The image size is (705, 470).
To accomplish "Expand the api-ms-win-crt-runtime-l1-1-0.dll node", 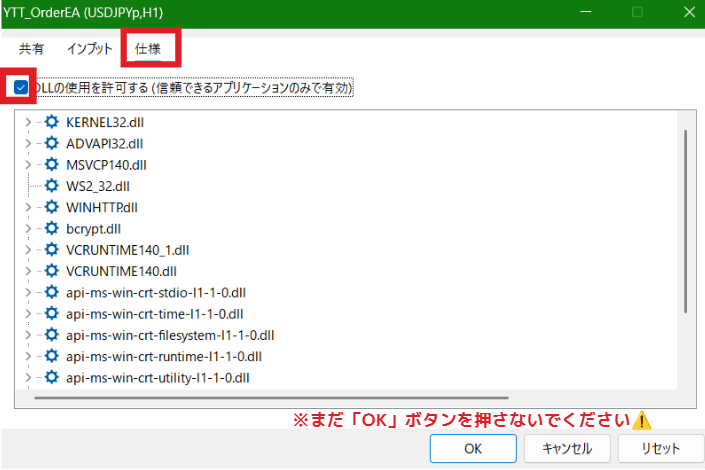I will (x=28, y=356).
